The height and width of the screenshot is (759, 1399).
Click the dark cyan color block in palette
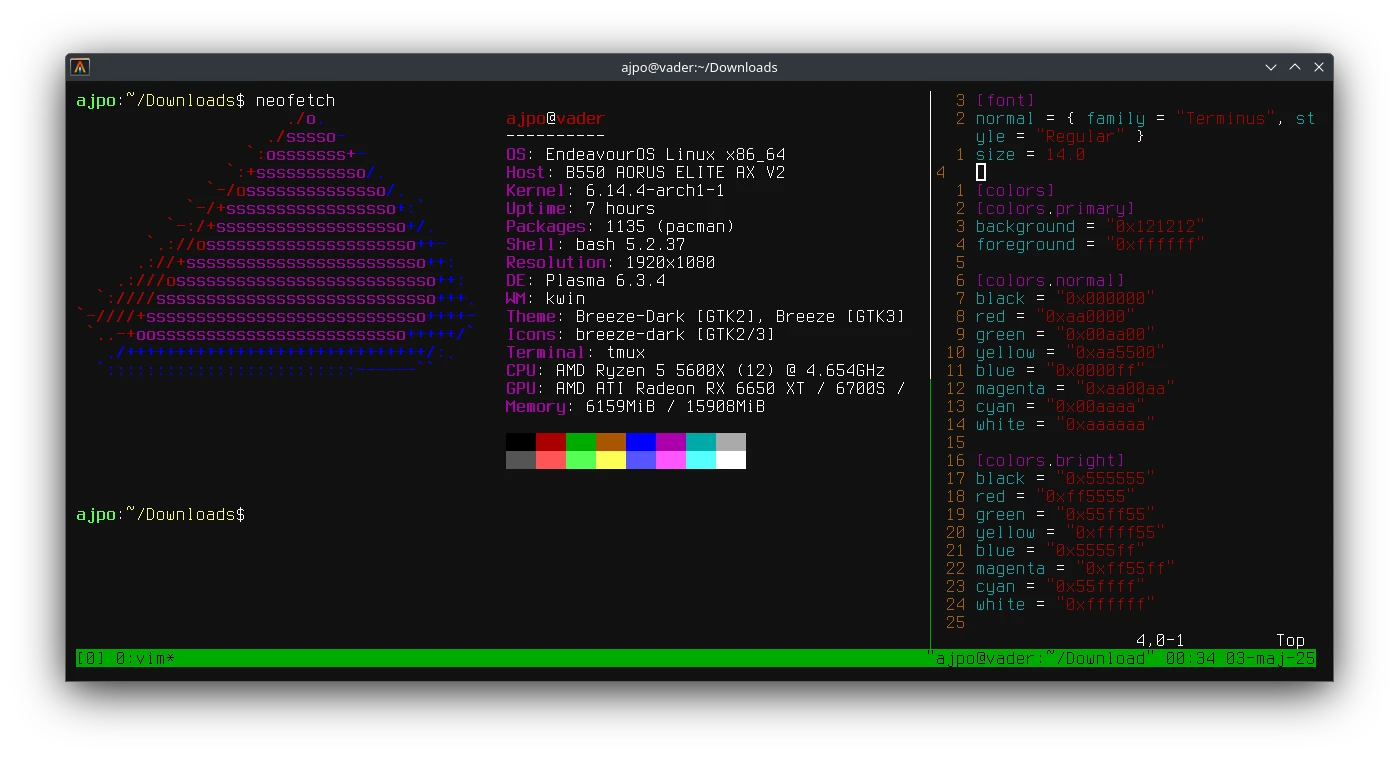tap(701, 442)
